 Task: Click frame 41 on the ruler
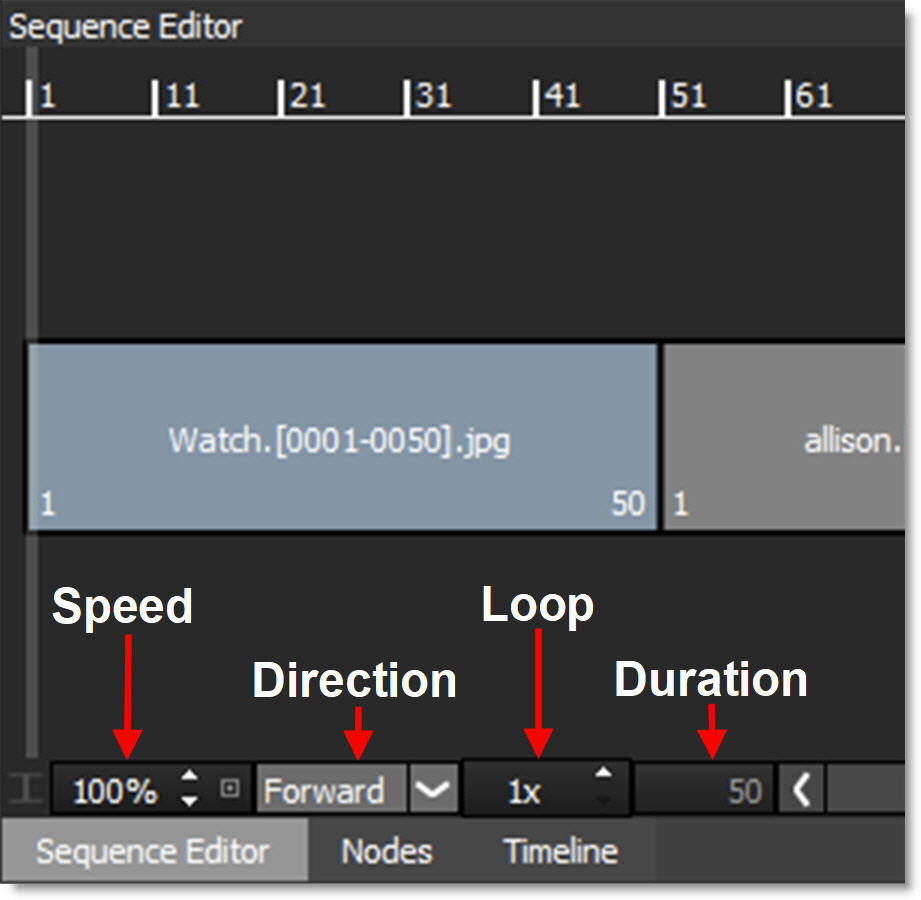(538, 98)
